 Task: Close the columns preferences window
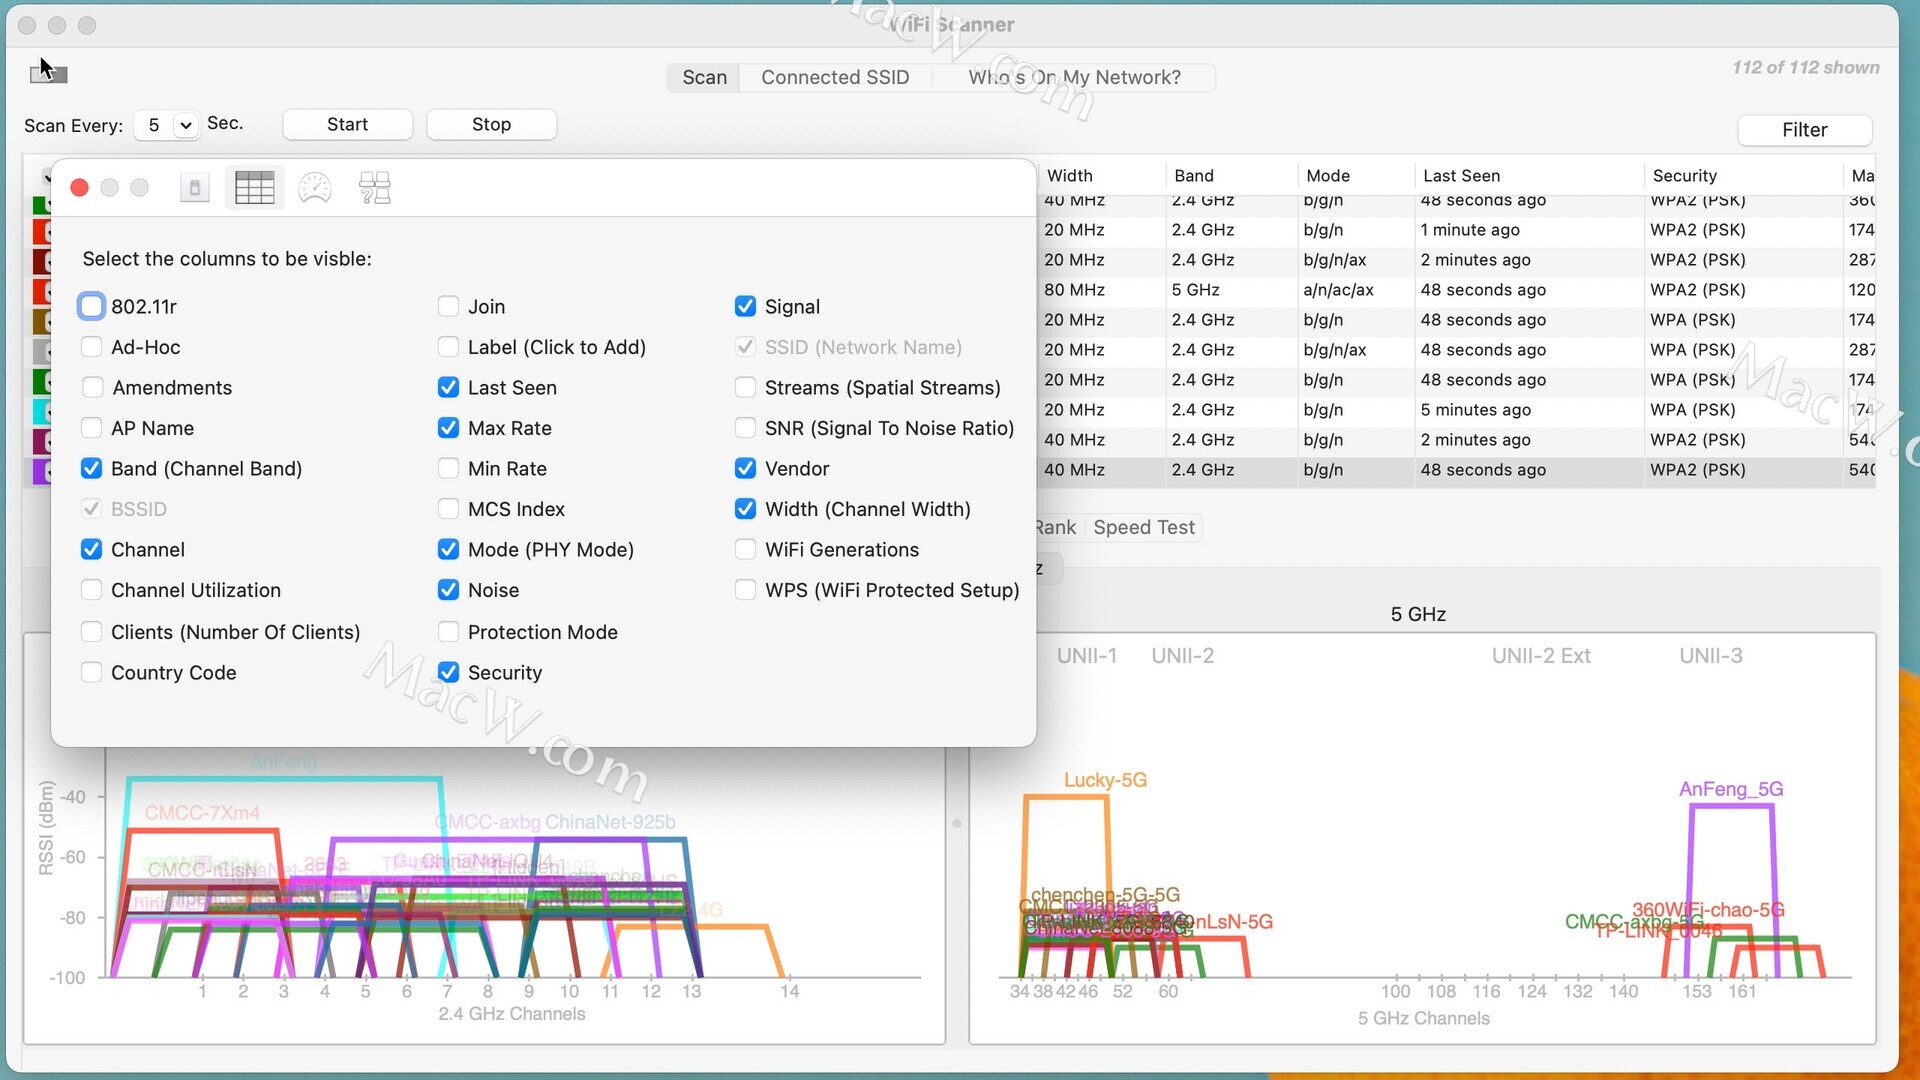(80, 188)
